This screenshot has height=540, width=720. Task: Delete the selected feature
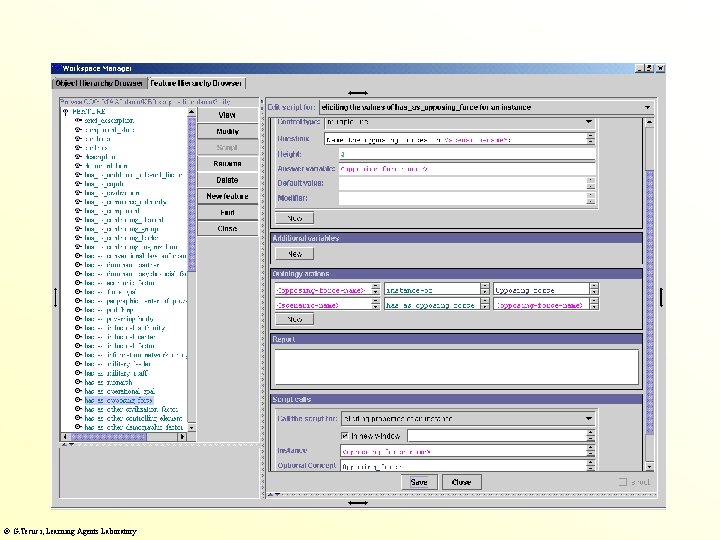[228, 180]
